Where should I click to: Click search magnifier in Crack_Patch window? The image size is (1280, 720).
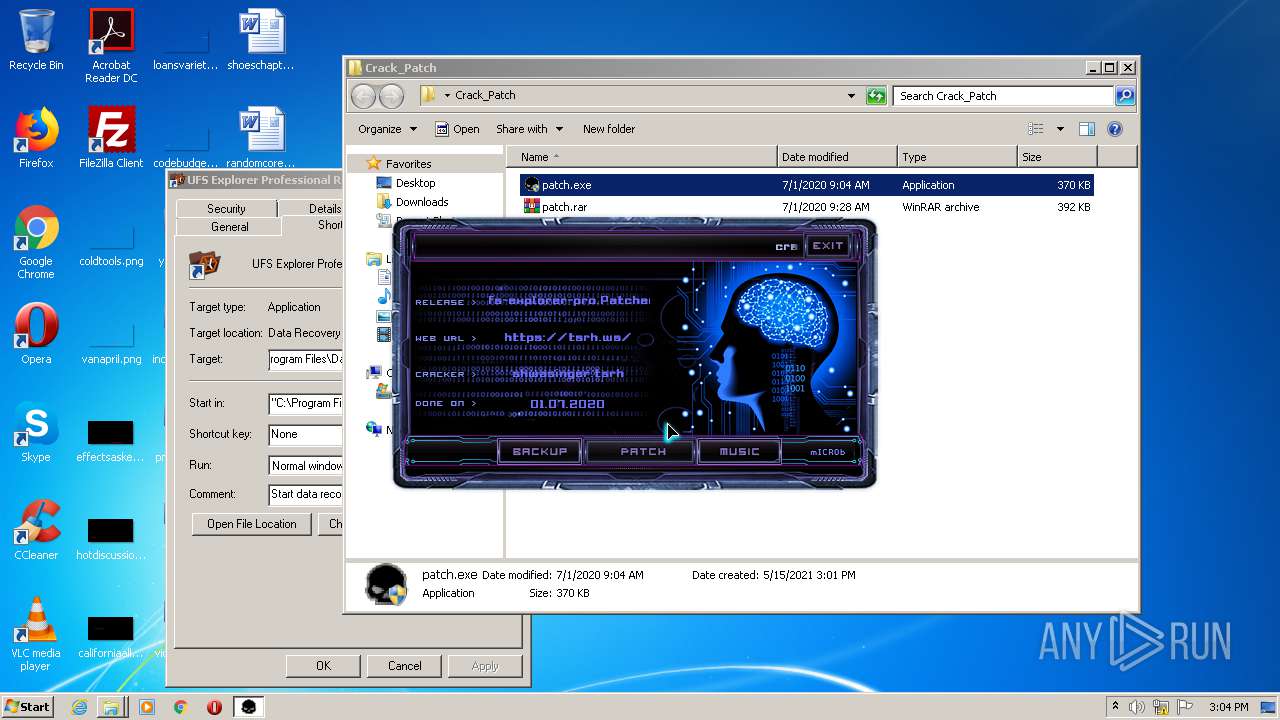click(x=1125, y=96)
